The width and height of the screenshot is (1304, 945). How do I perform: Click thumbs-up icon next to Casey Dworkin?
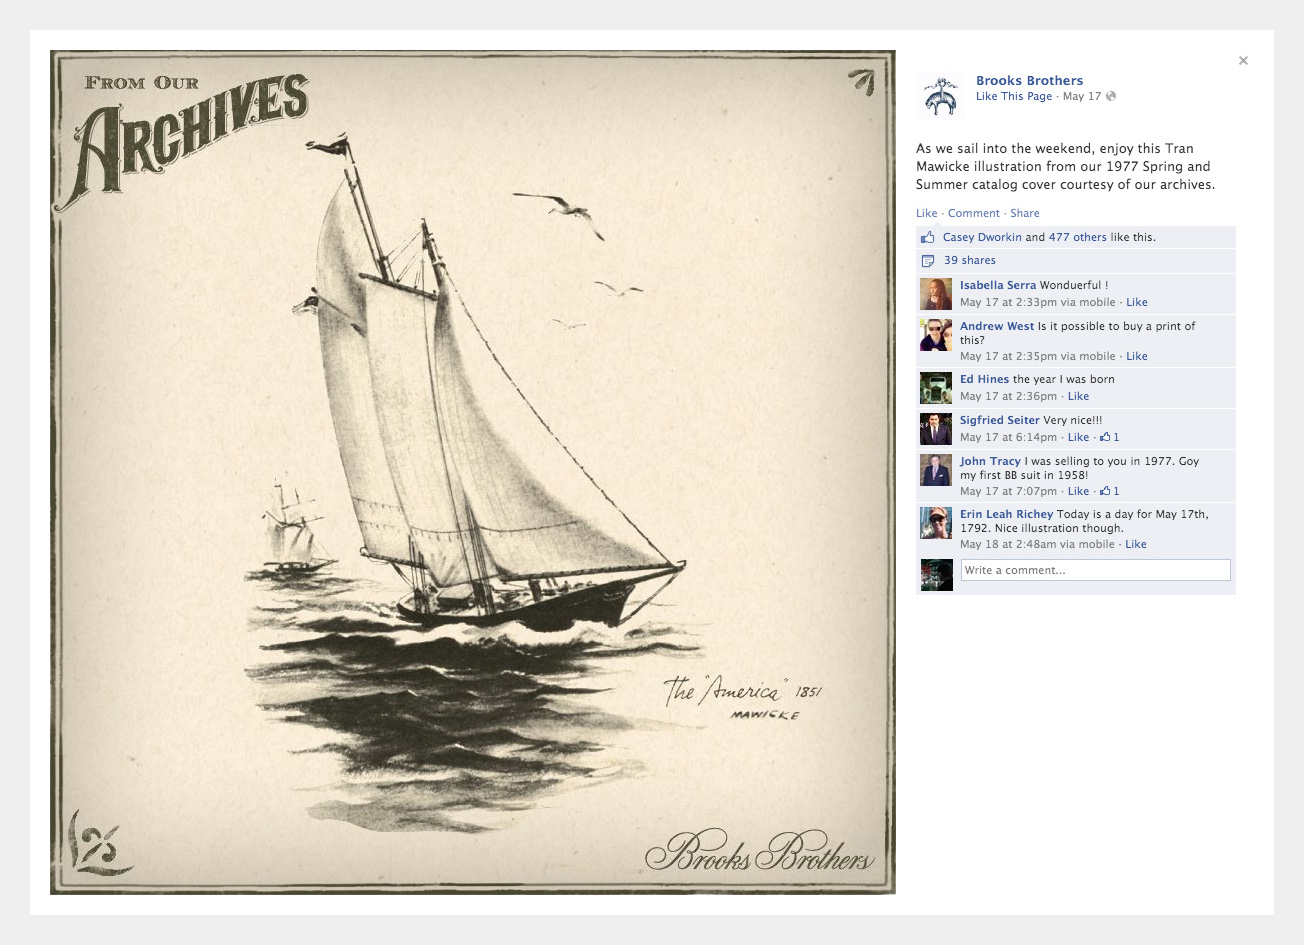pyautogui.click(x=927, y=238)
